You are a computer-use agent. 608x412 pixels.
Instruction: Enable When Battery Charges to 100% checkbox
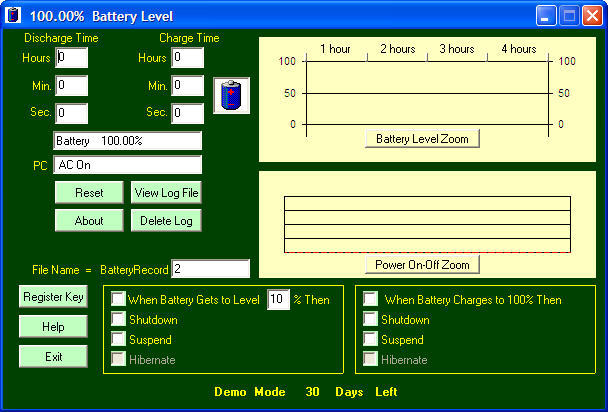371,299
